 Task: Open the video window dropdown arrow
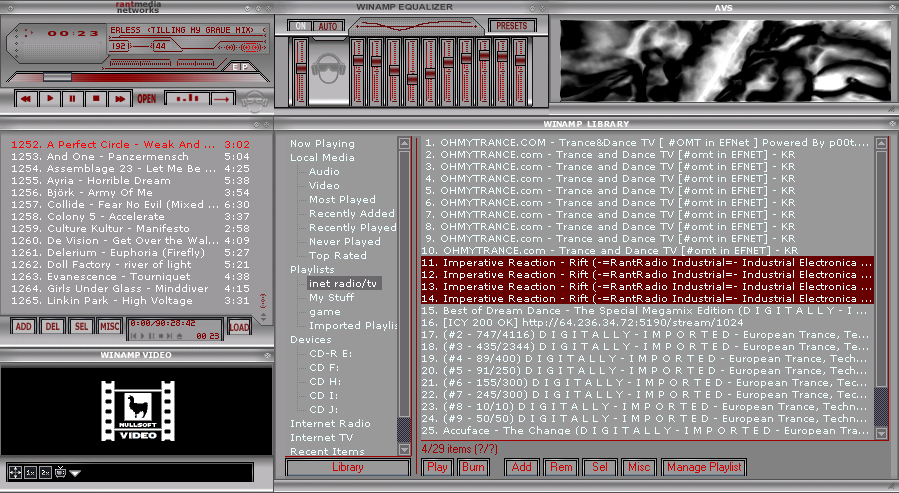[x=75, y=474]
